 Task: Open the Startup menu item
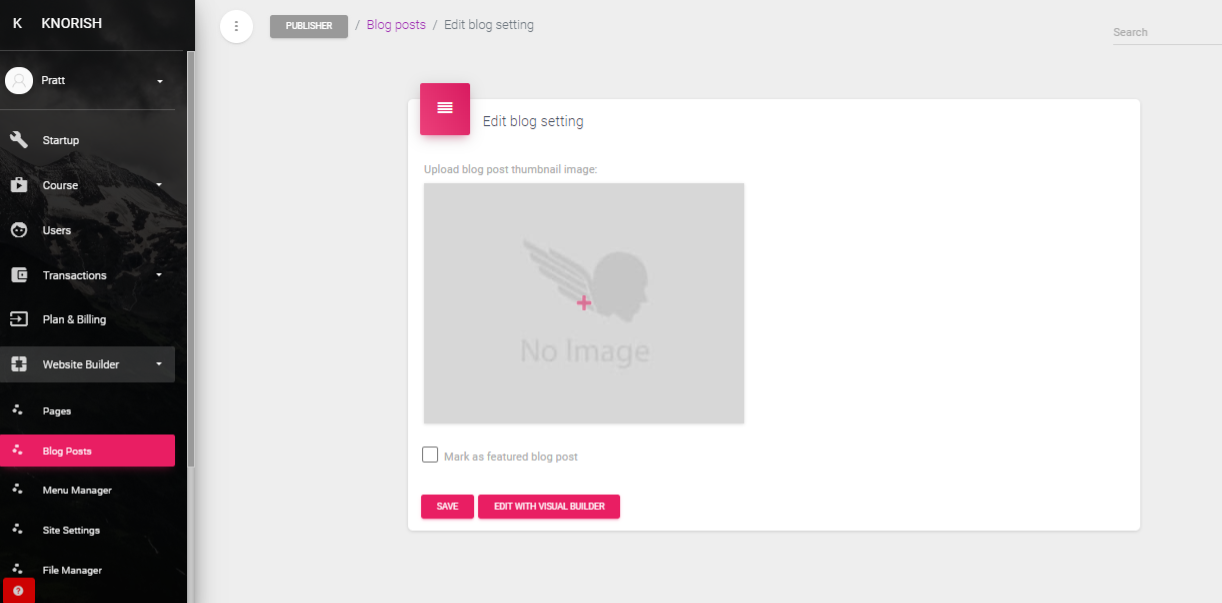pos(88,140)
